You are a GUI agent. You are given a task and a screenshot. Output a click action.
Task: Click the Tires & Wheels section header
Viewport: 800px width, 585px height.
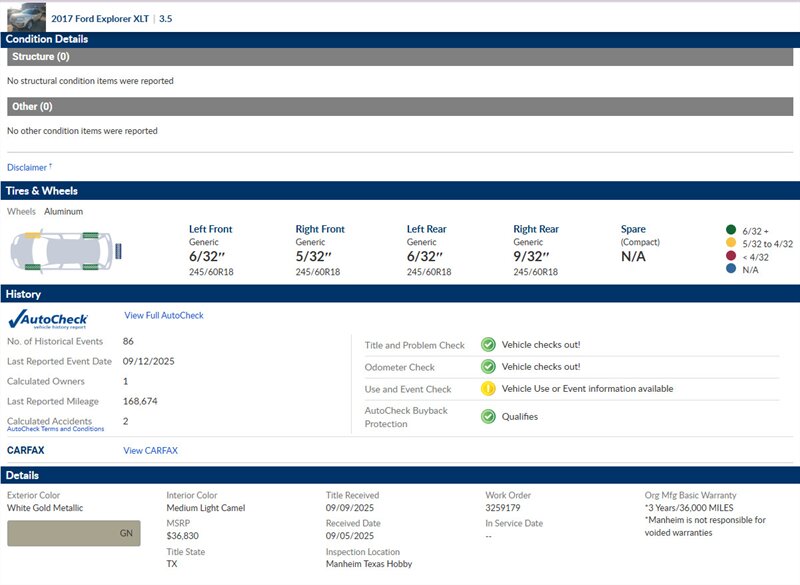click(400, 191)
